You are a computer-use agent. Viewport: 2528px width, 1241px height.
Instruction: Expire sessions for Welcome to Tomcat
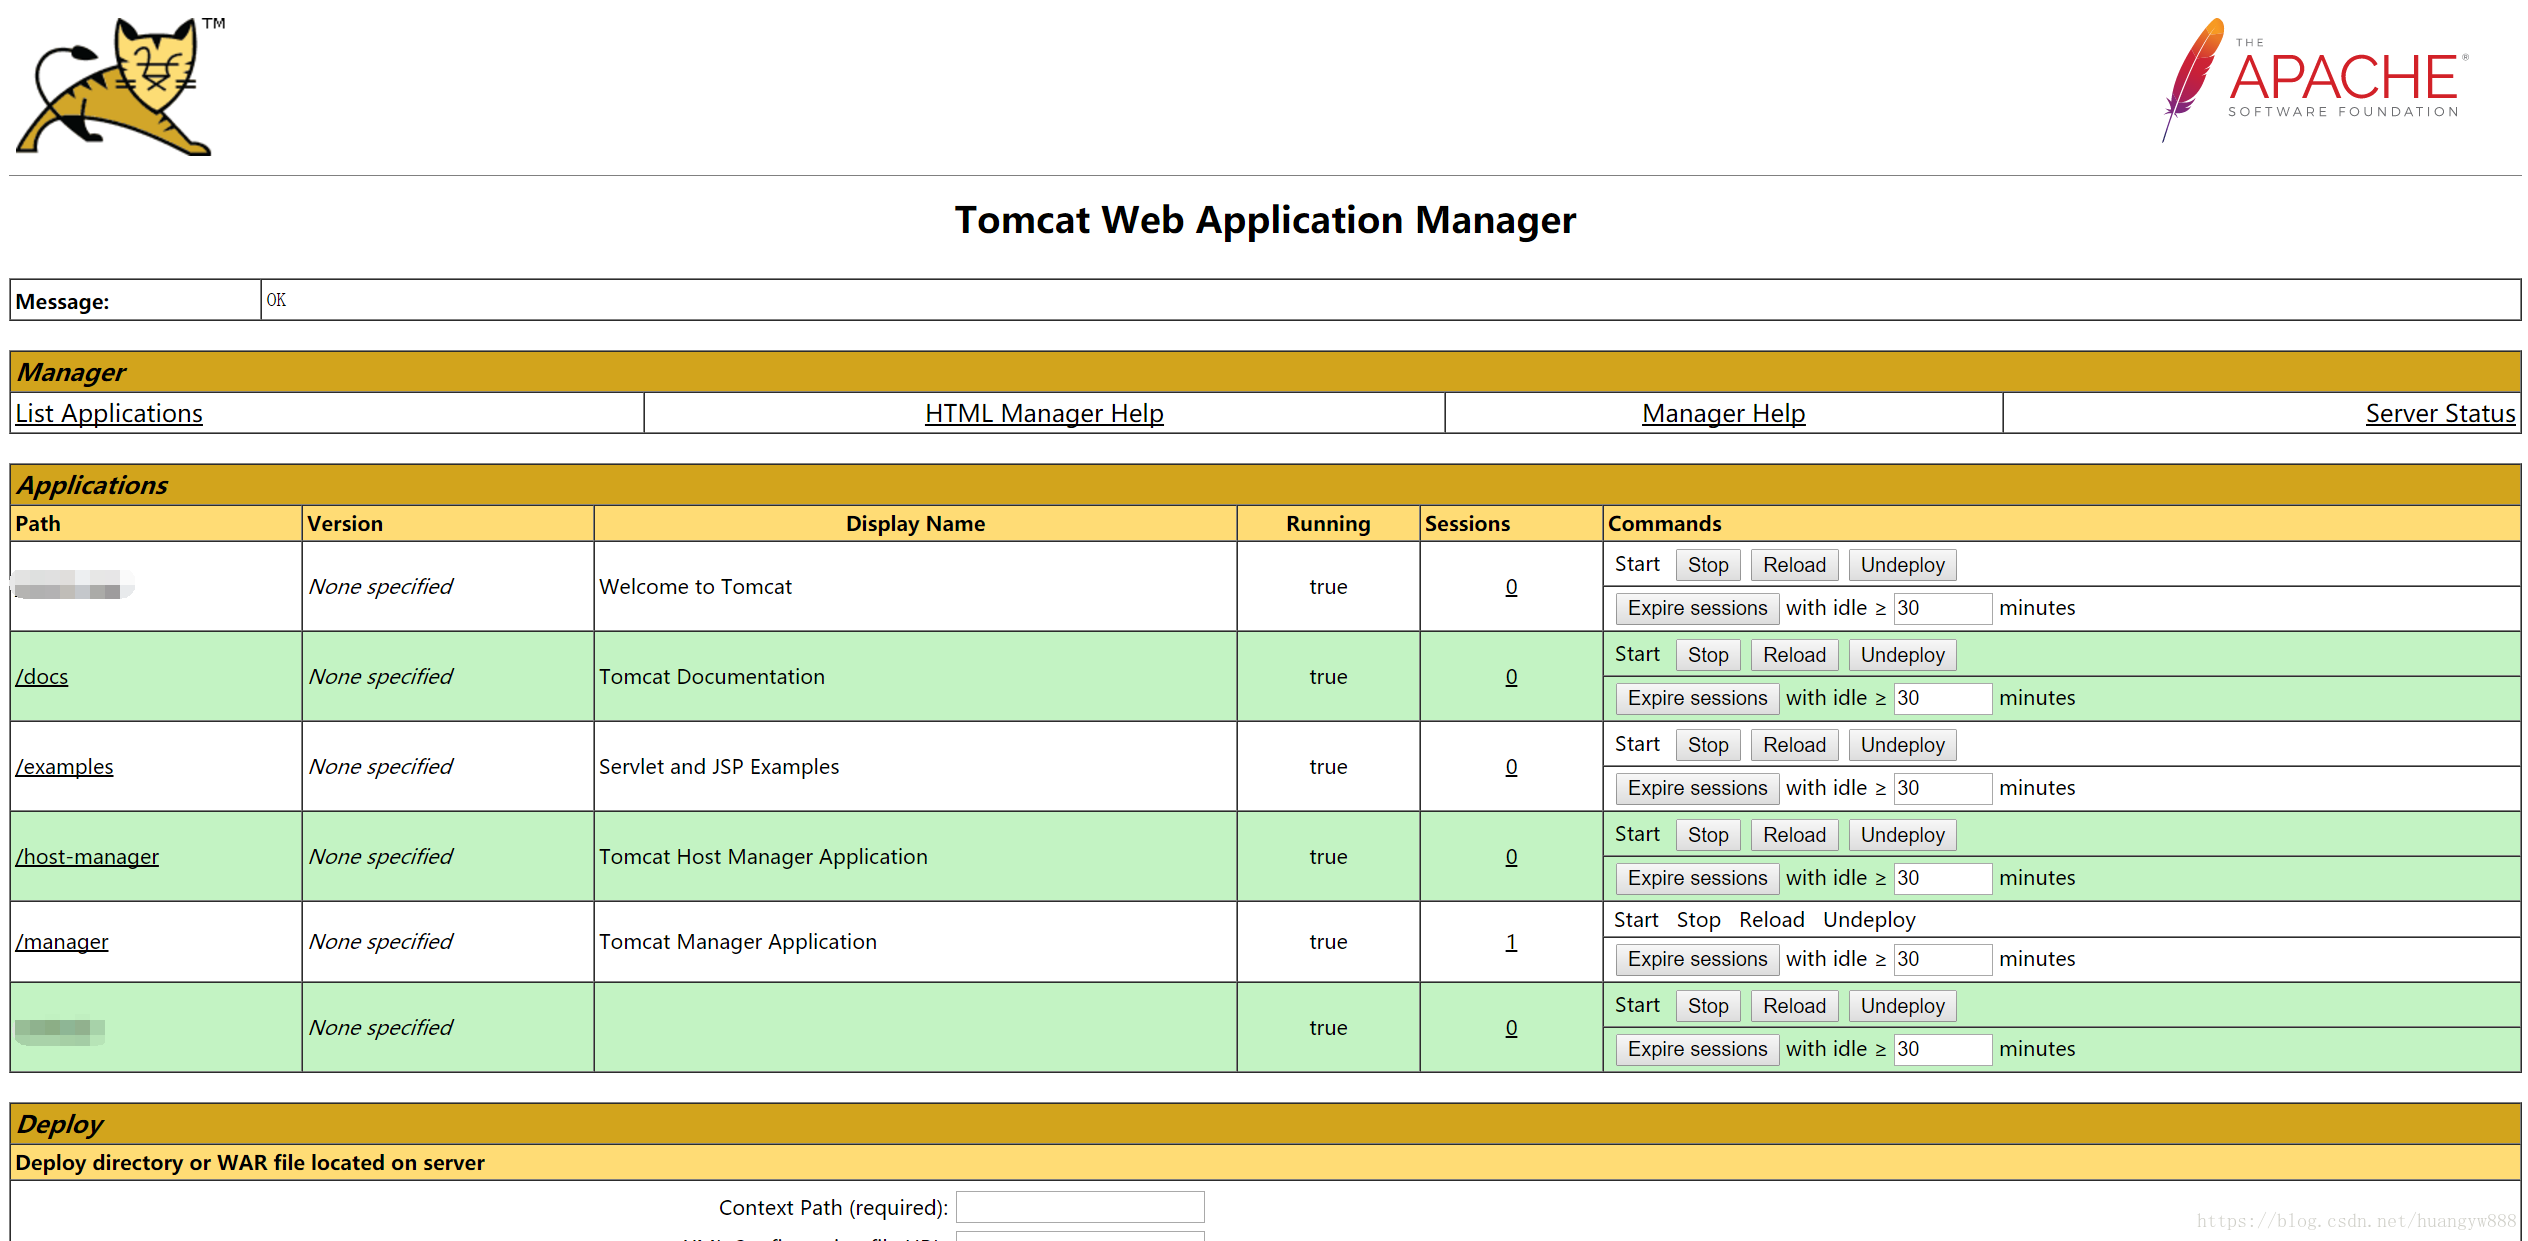coord(1697,608)
